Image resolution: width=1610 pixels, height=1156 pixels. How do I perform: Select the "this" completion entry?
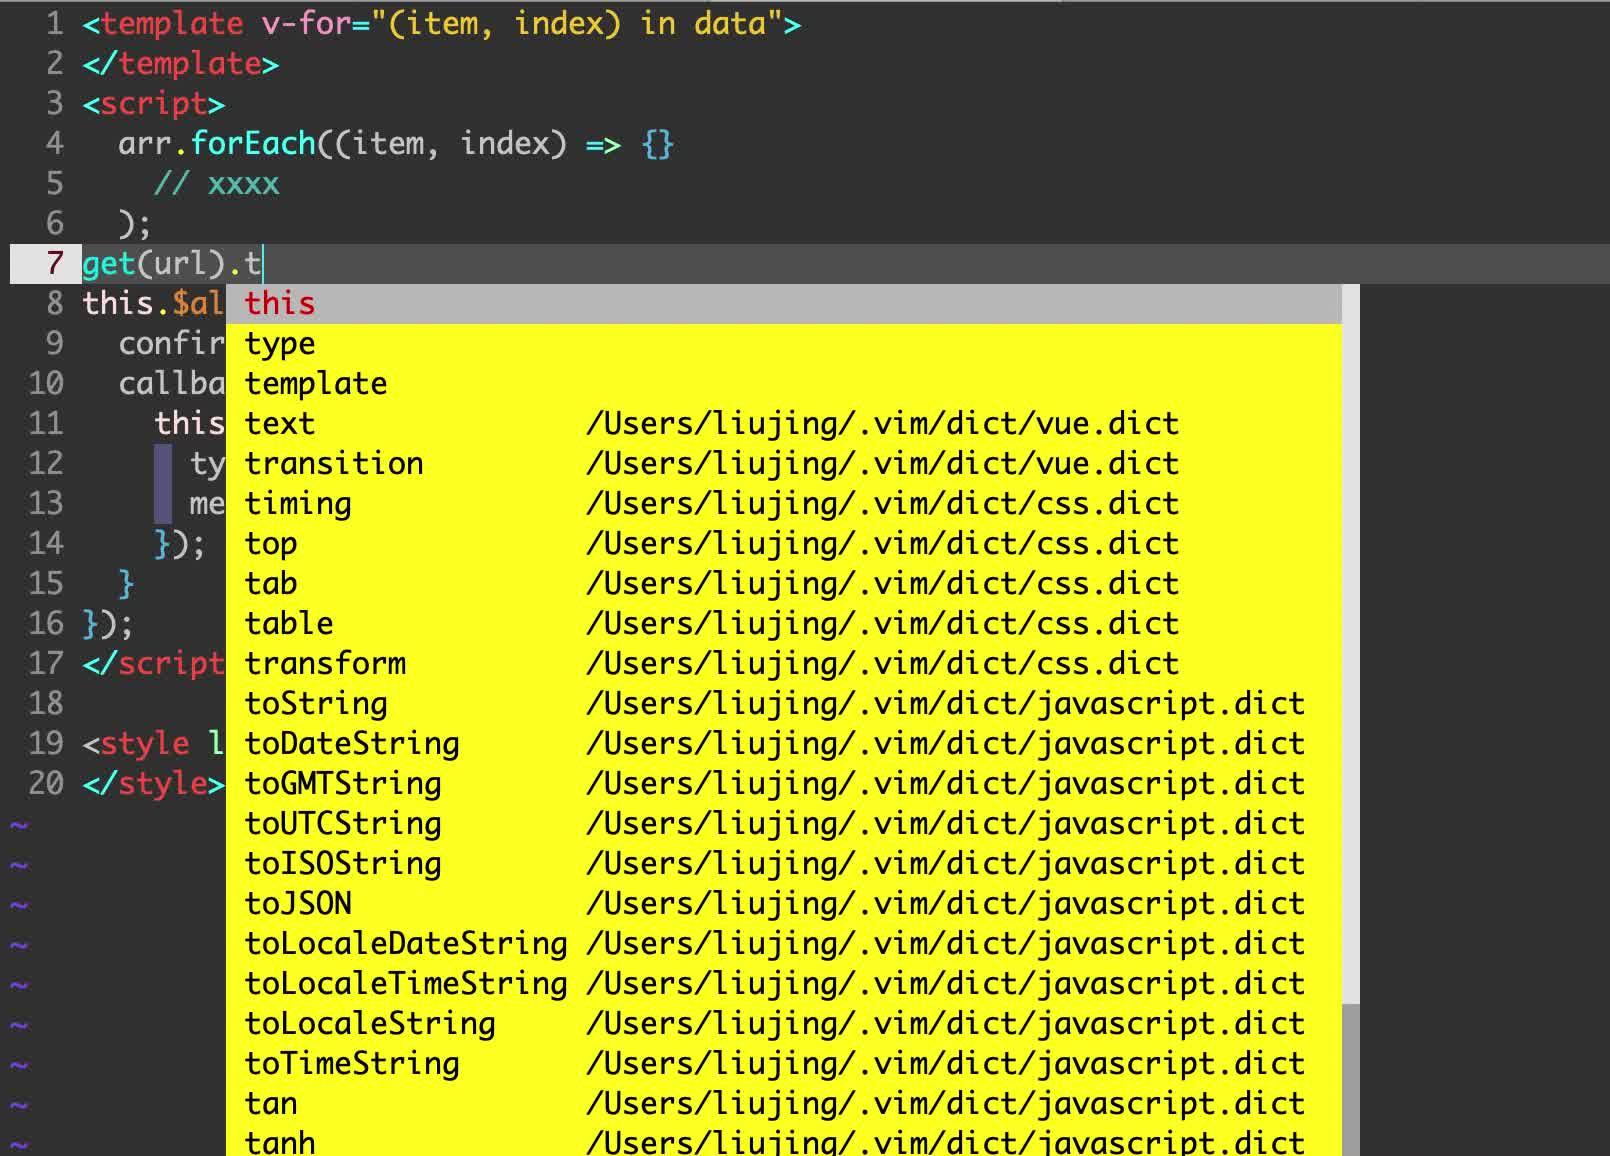(281, 303)
